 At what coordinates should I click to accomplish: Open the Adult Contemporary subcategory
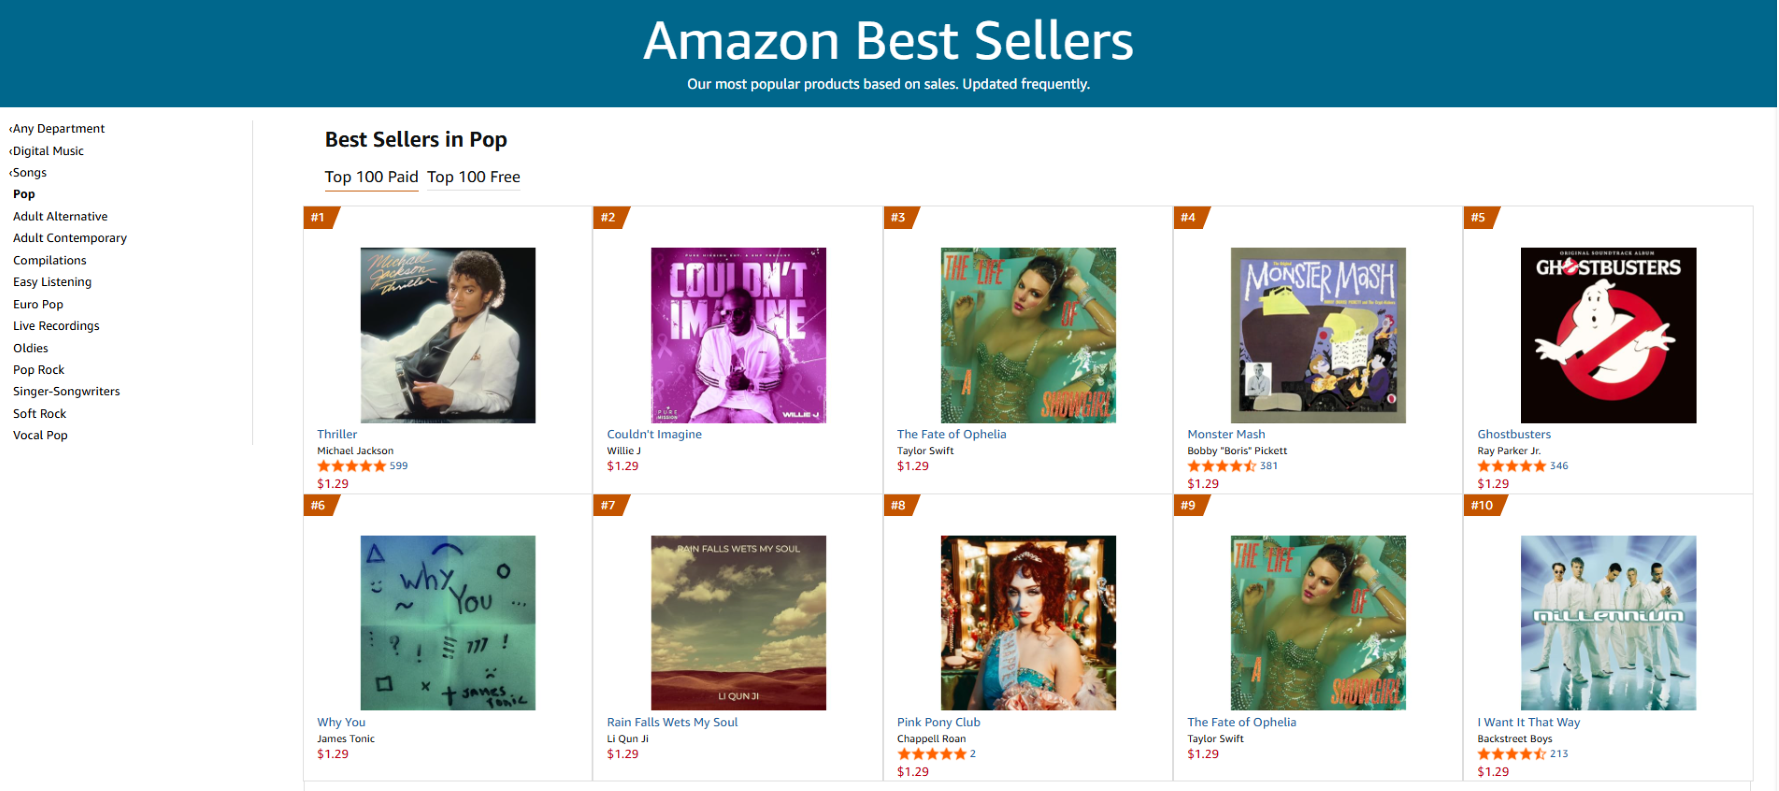70,238
